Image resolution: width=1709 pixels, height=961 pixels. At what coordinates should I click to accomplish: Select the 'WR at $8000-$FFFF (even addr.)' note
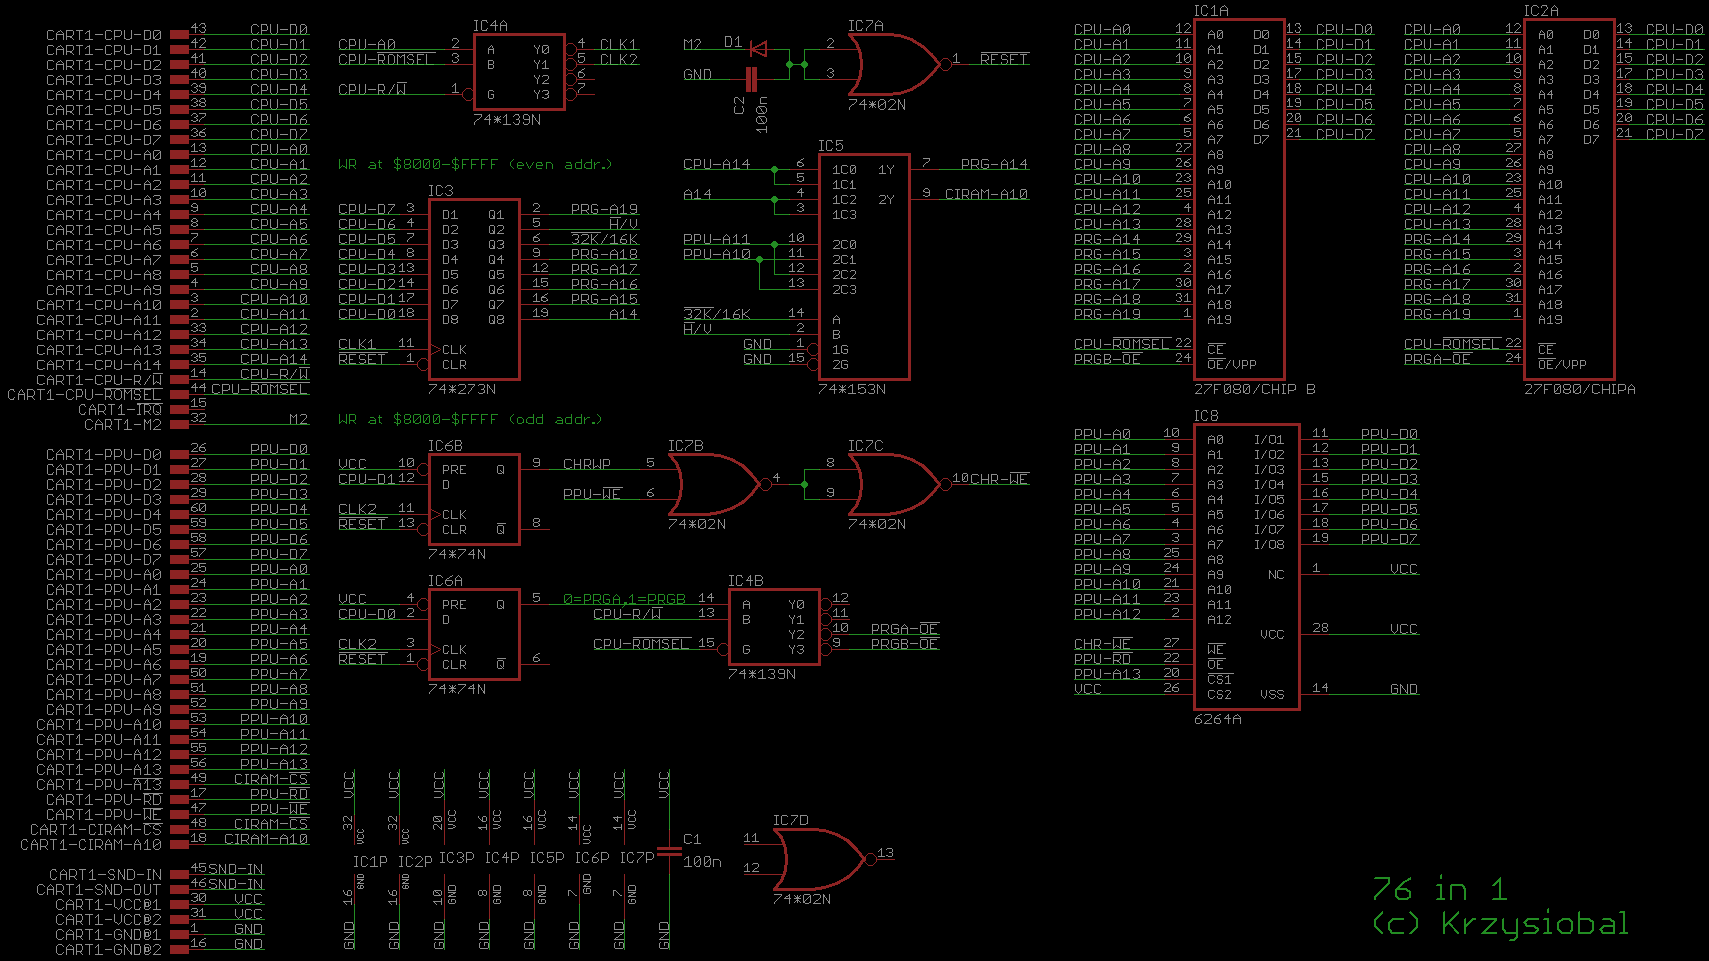[475, 164]
